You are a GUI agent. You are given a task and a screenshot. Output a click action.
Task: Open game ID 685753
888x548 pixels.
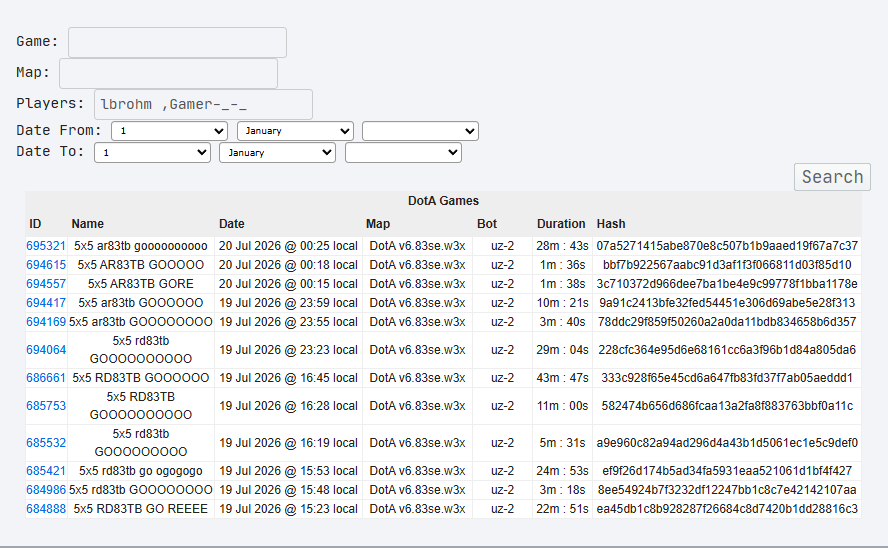[x=46, y=406]
